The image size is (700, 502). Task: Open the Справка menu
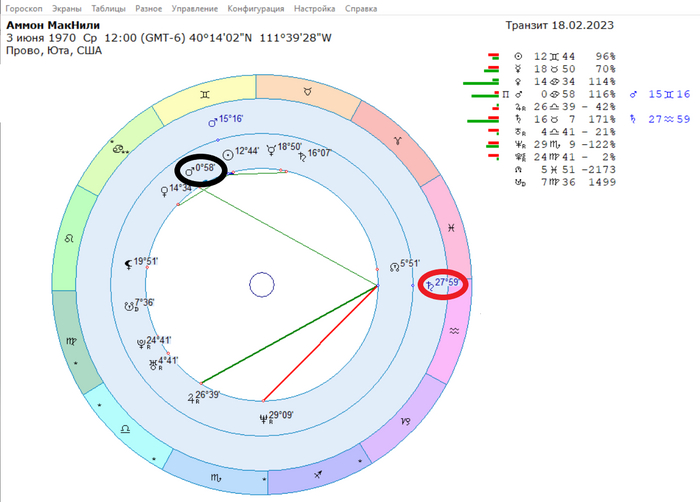pos(361,8)
